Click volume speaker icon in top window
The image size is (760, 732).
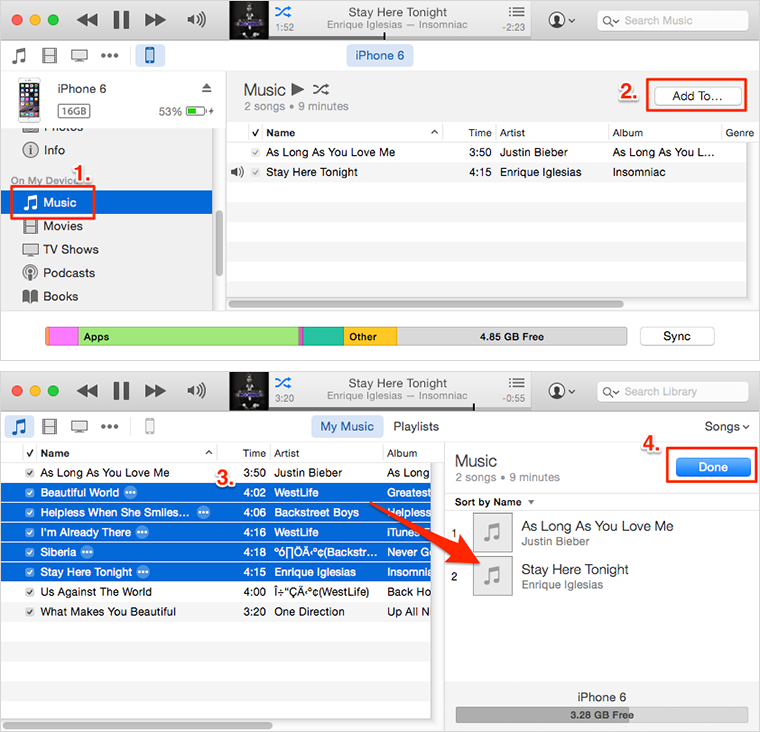pos(196,19)
